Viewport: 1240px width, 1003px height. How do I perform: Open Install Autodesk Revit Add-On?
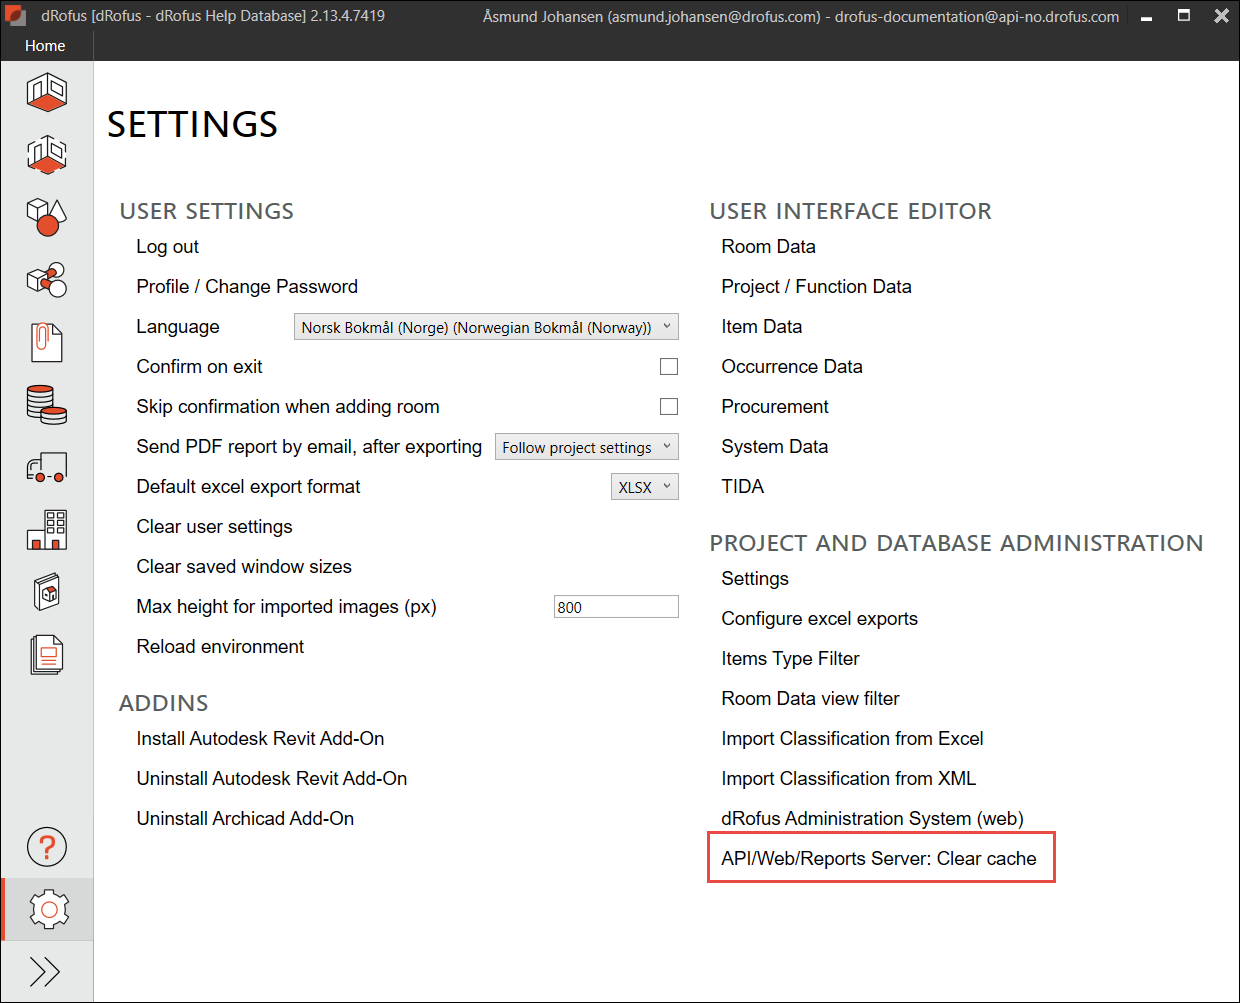pyautogui.click(x=260, y=739)
